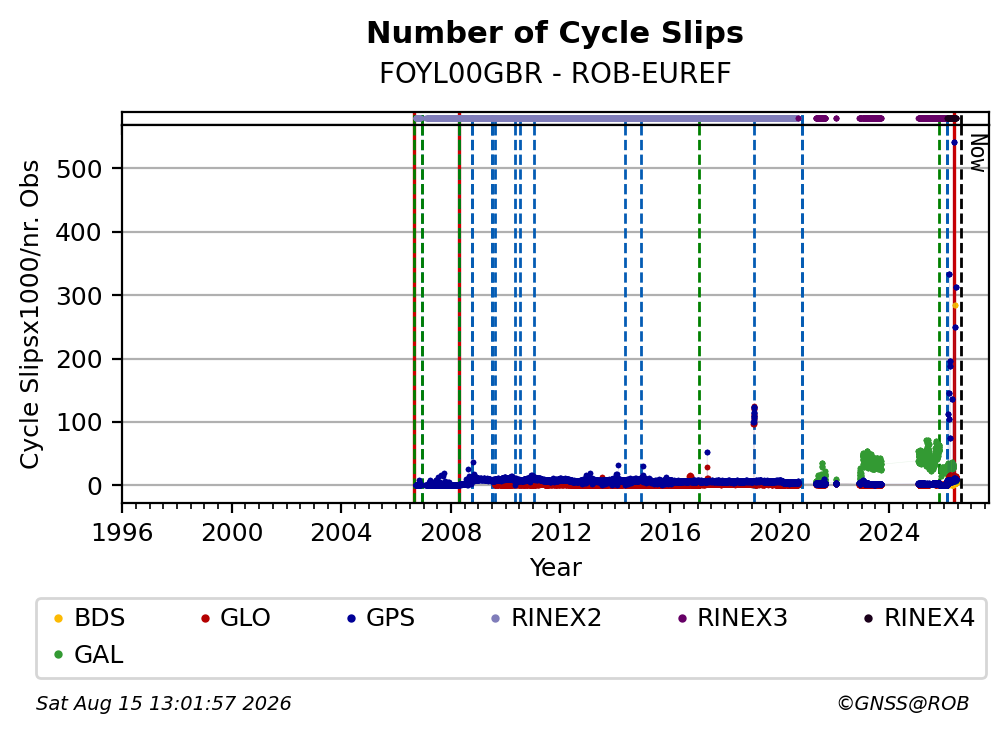Click the 2012 tick on Year axis
1008x734 pixels.
pyautogui.click(x=560, y=532)
